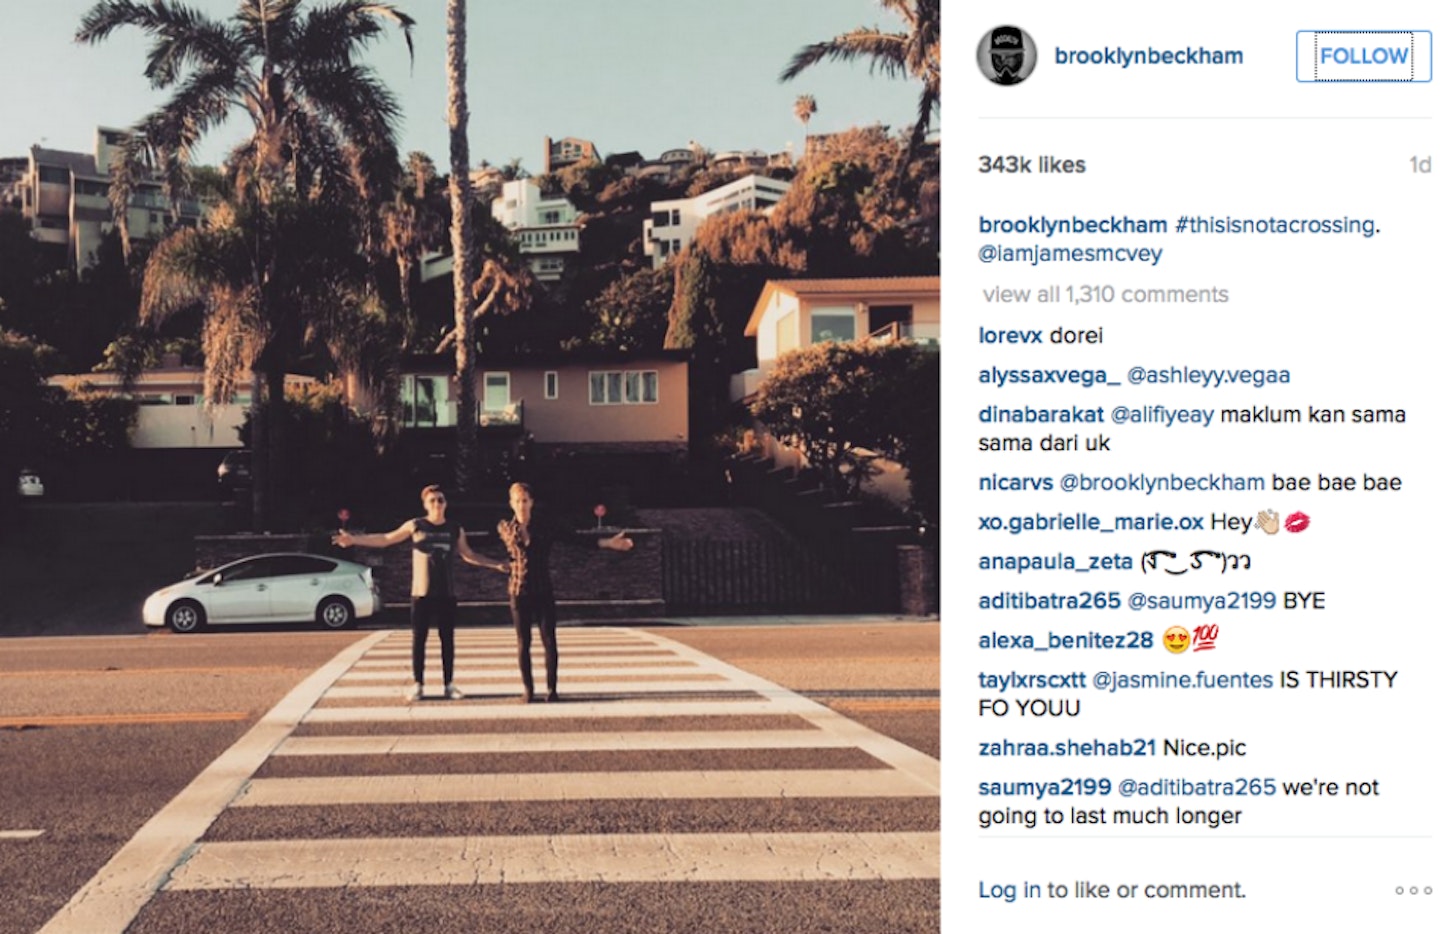1440x934 pixels.
Task: Open the brooklynbeckham profile avatar
Action: (x=1007, y=56)
